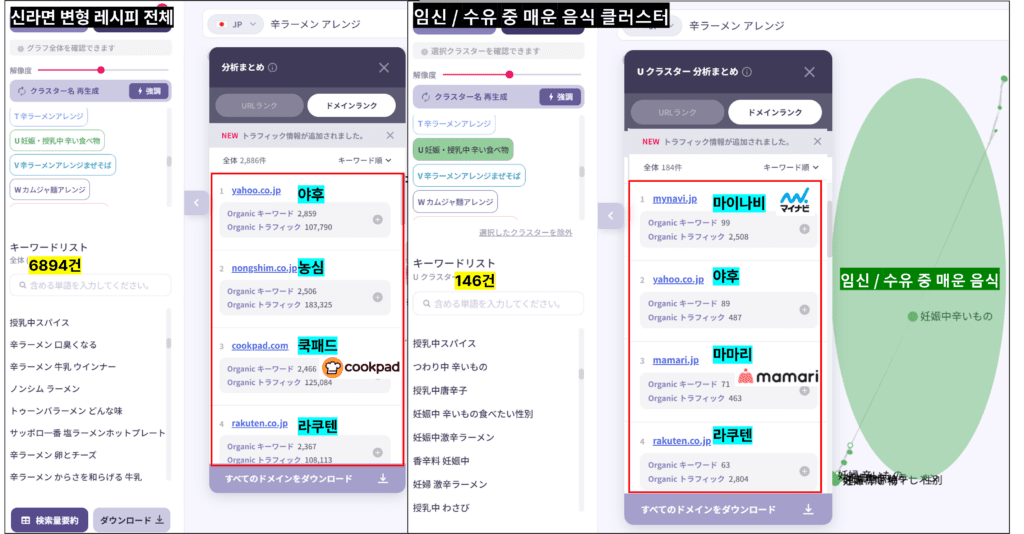The width and height of the screenshot is (1024, 534).
Task: Click left すべてのドメインをダウンロード button
Action: pyautogui.click(x=308, y=479)
